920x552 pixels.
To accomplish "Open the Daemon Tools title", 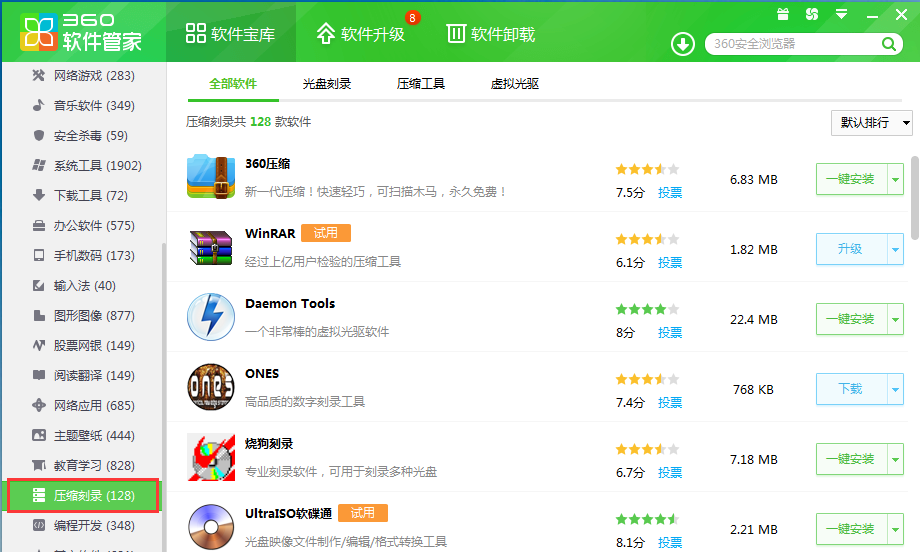I will pyautogui.click(x=290, y=304).
